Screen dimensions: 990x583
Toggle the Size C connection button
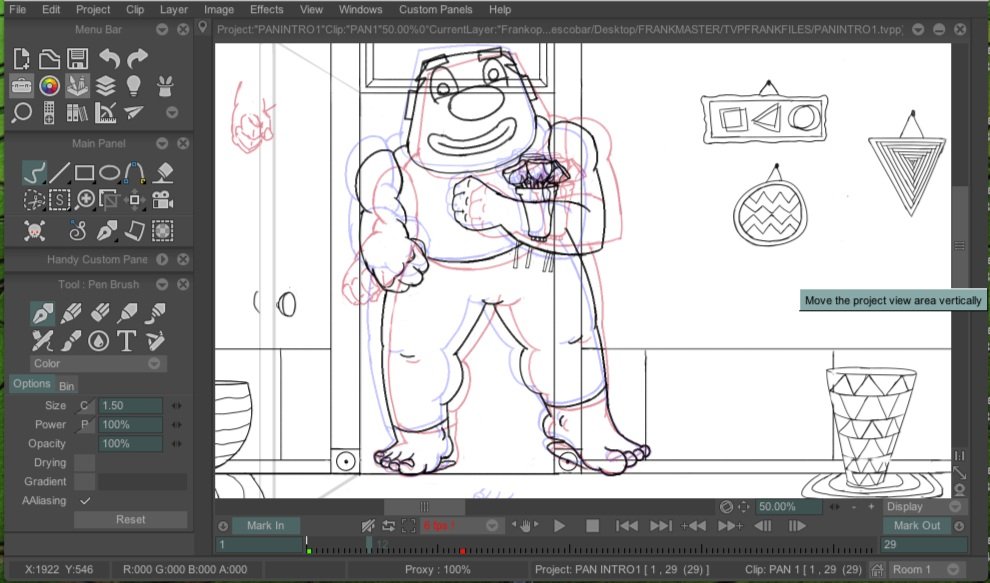85,406
